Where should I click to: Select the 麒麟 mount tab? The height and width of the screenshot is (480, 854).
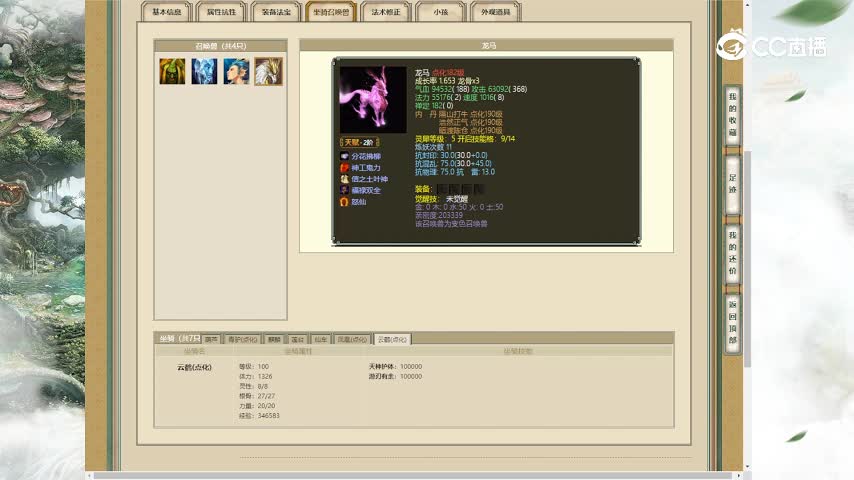coord(274,339)
